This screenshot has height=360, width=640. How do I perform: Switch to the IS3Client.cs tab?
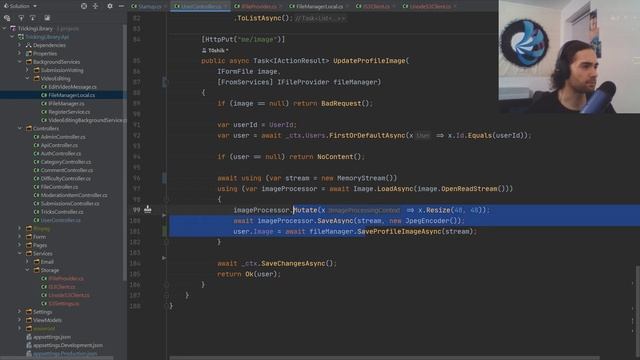tap(375, 7)
